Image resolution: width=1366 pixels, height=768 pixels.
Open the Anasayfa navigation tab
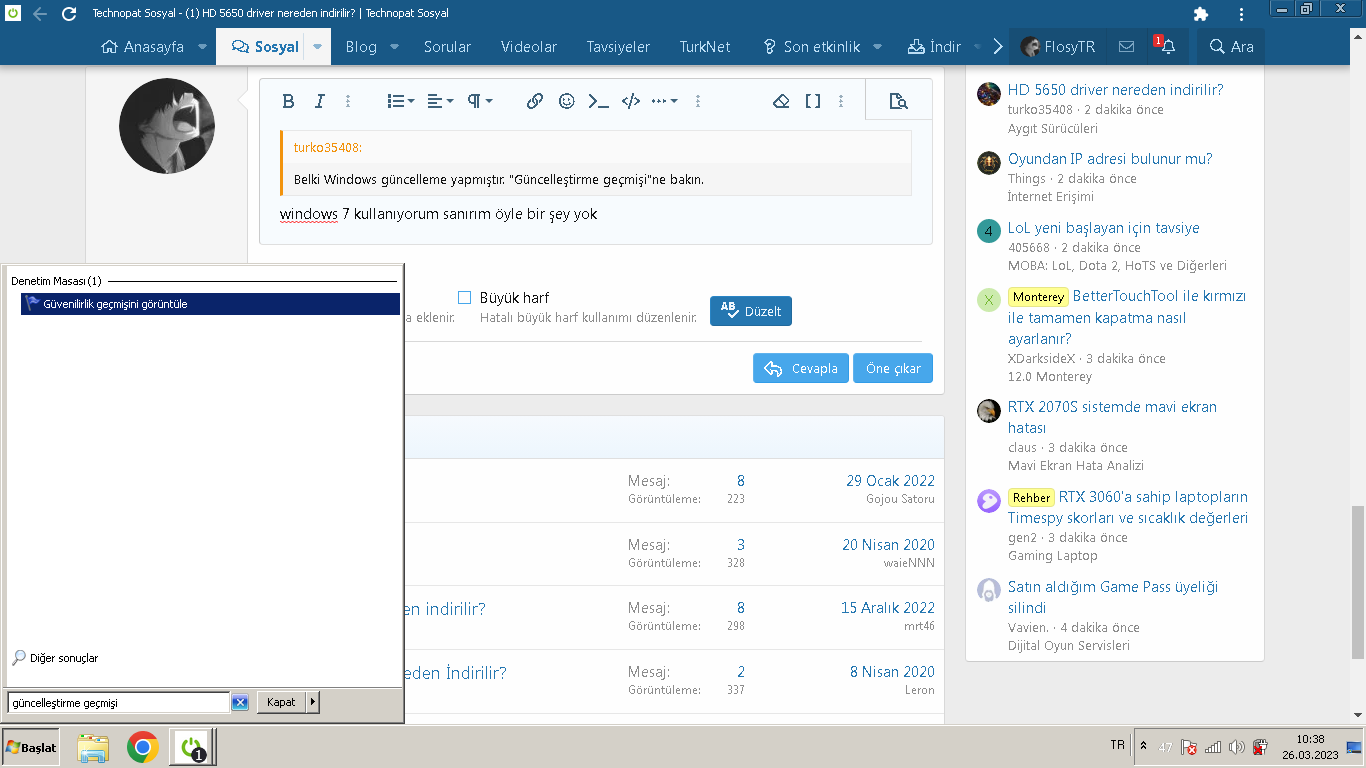click(x=143, y=47)
